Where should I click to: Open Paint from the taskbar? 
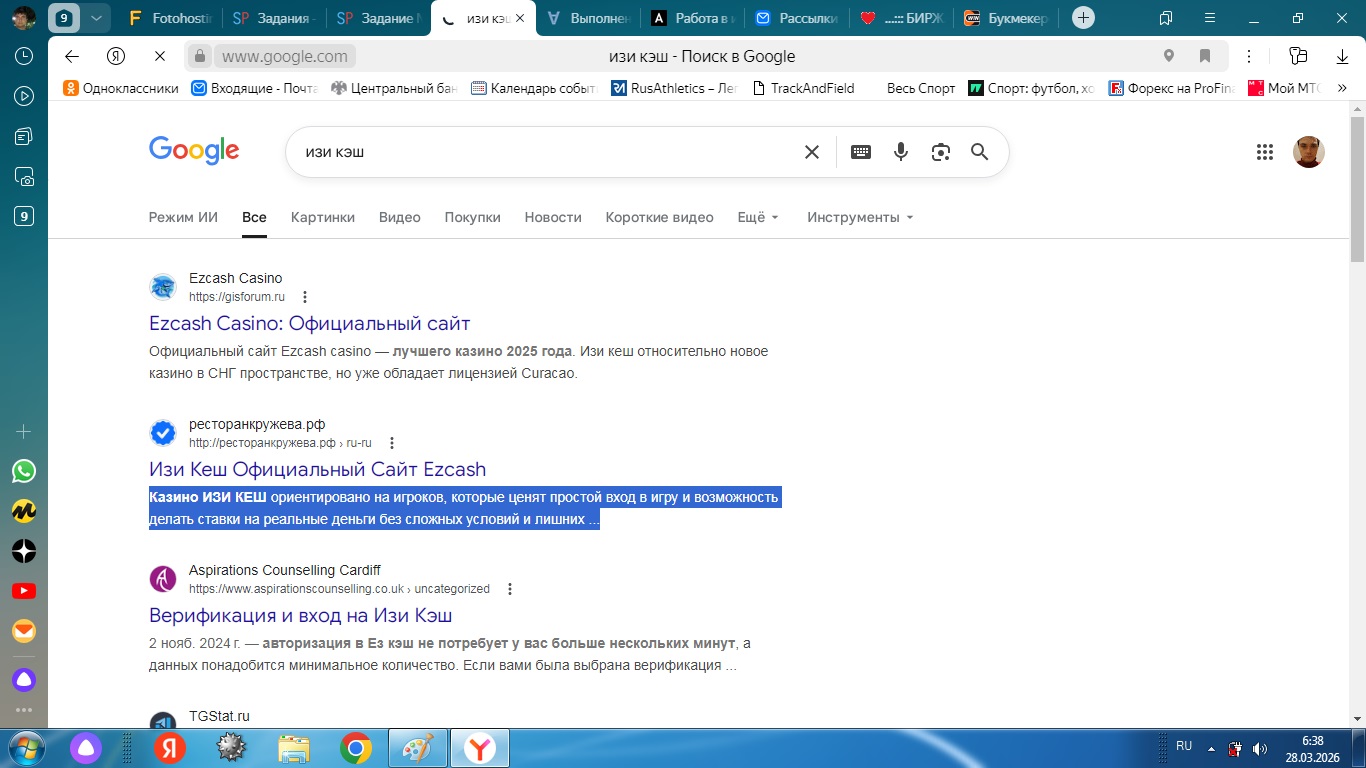417,748
